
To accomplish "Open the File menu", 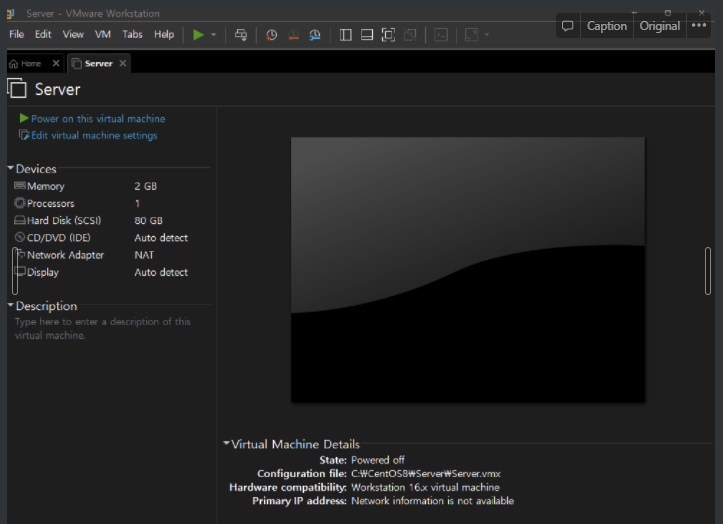I will 17,34.
